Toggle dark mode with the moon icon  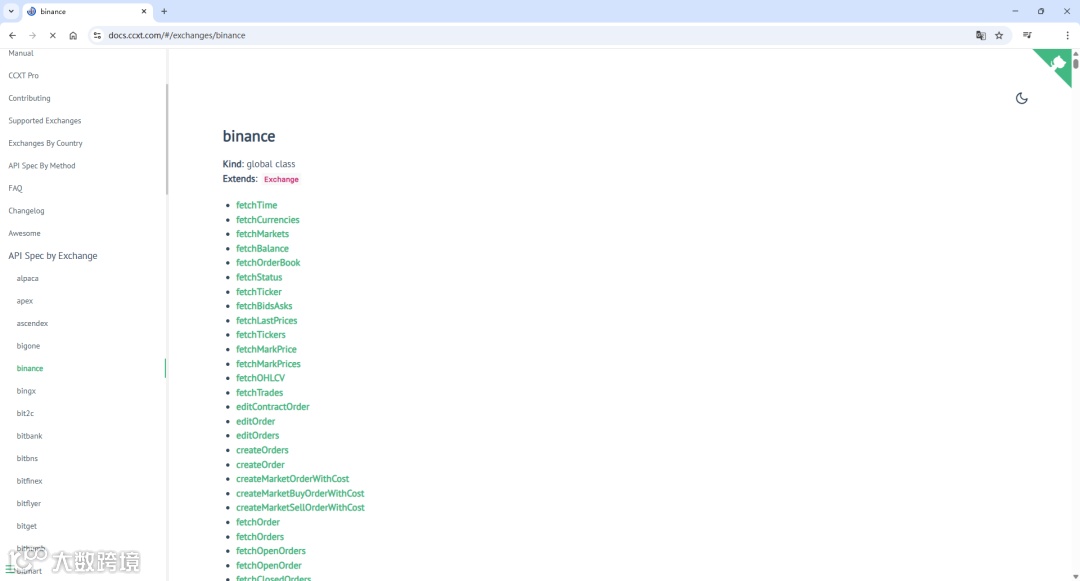1021,98
